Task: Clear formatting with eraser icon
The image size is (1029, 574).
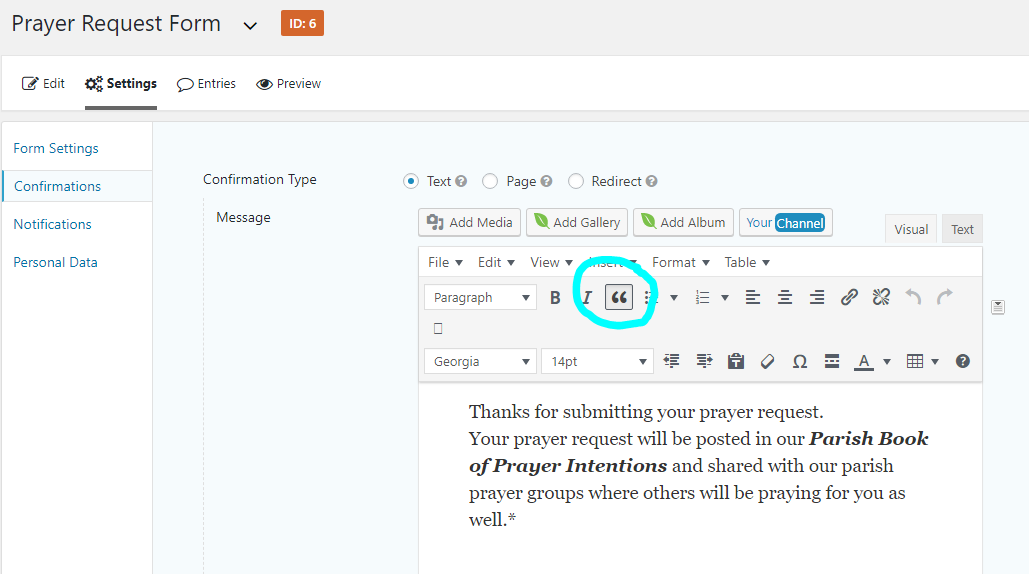Action: click(x=768, y=361)
